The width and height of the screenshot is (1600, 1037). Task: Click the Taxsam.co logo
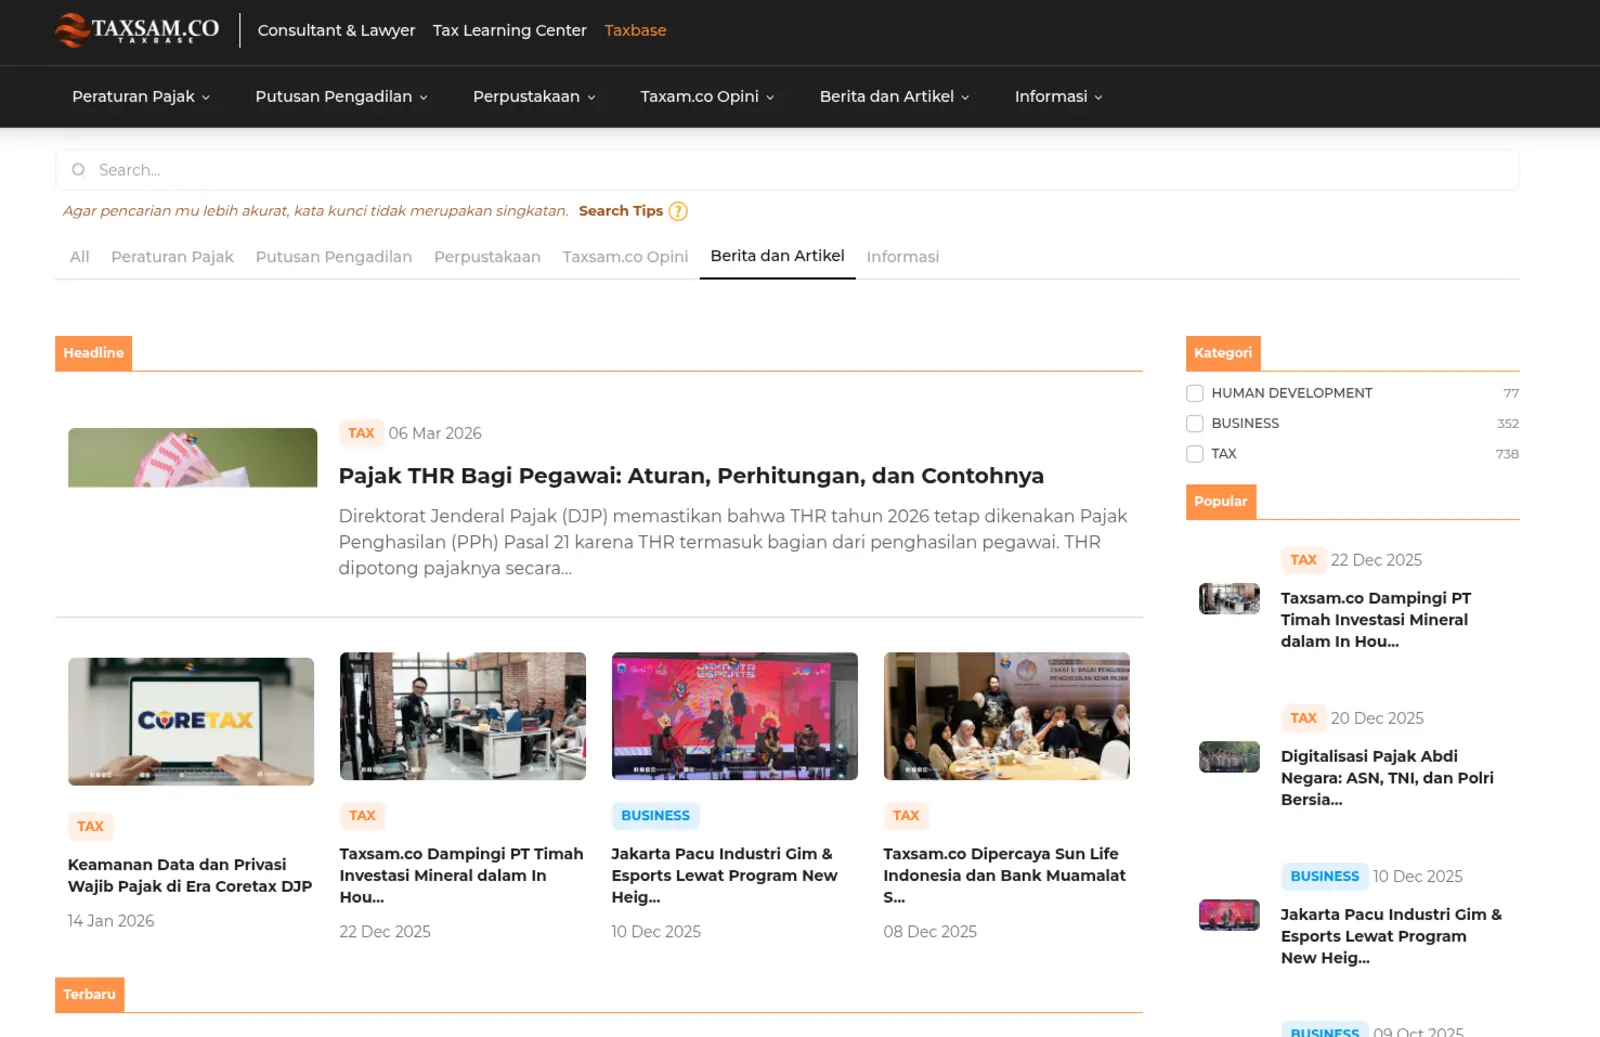pos(137,30)
